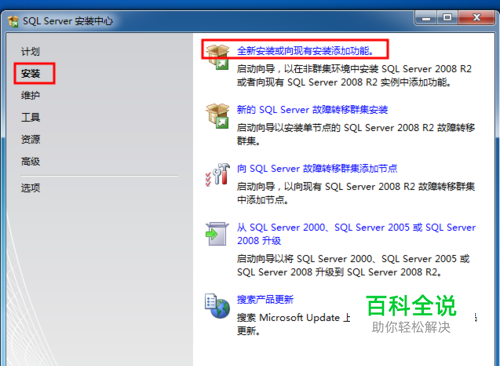Click 新的 SQL Server 故障转移群集安装 link
This screenshot has width=500, height=366.
pos(312,110)
